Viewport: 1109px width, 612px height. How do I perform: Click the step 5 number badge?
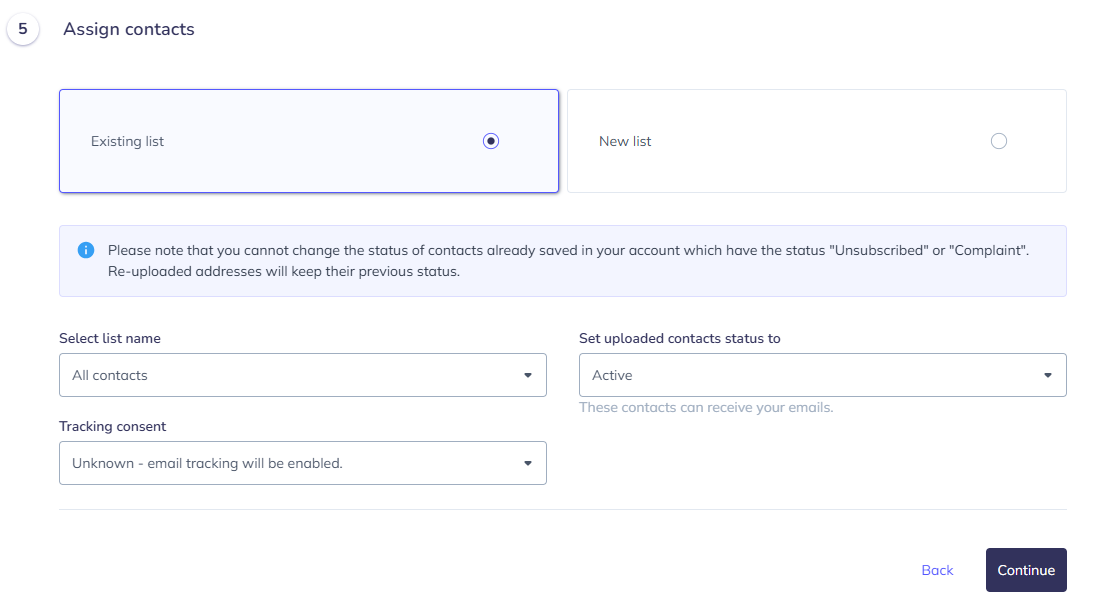point(23,29)
